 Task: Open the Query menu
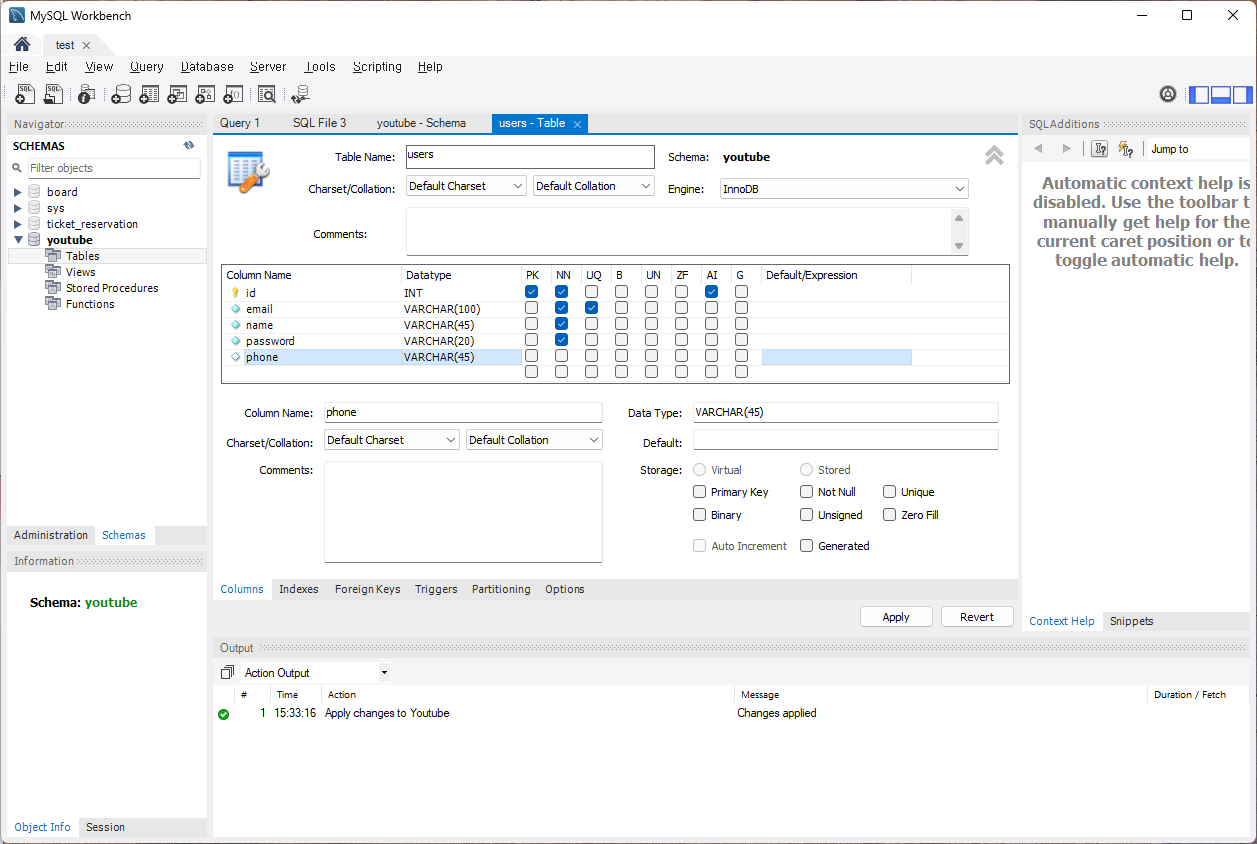coord(146,67)
